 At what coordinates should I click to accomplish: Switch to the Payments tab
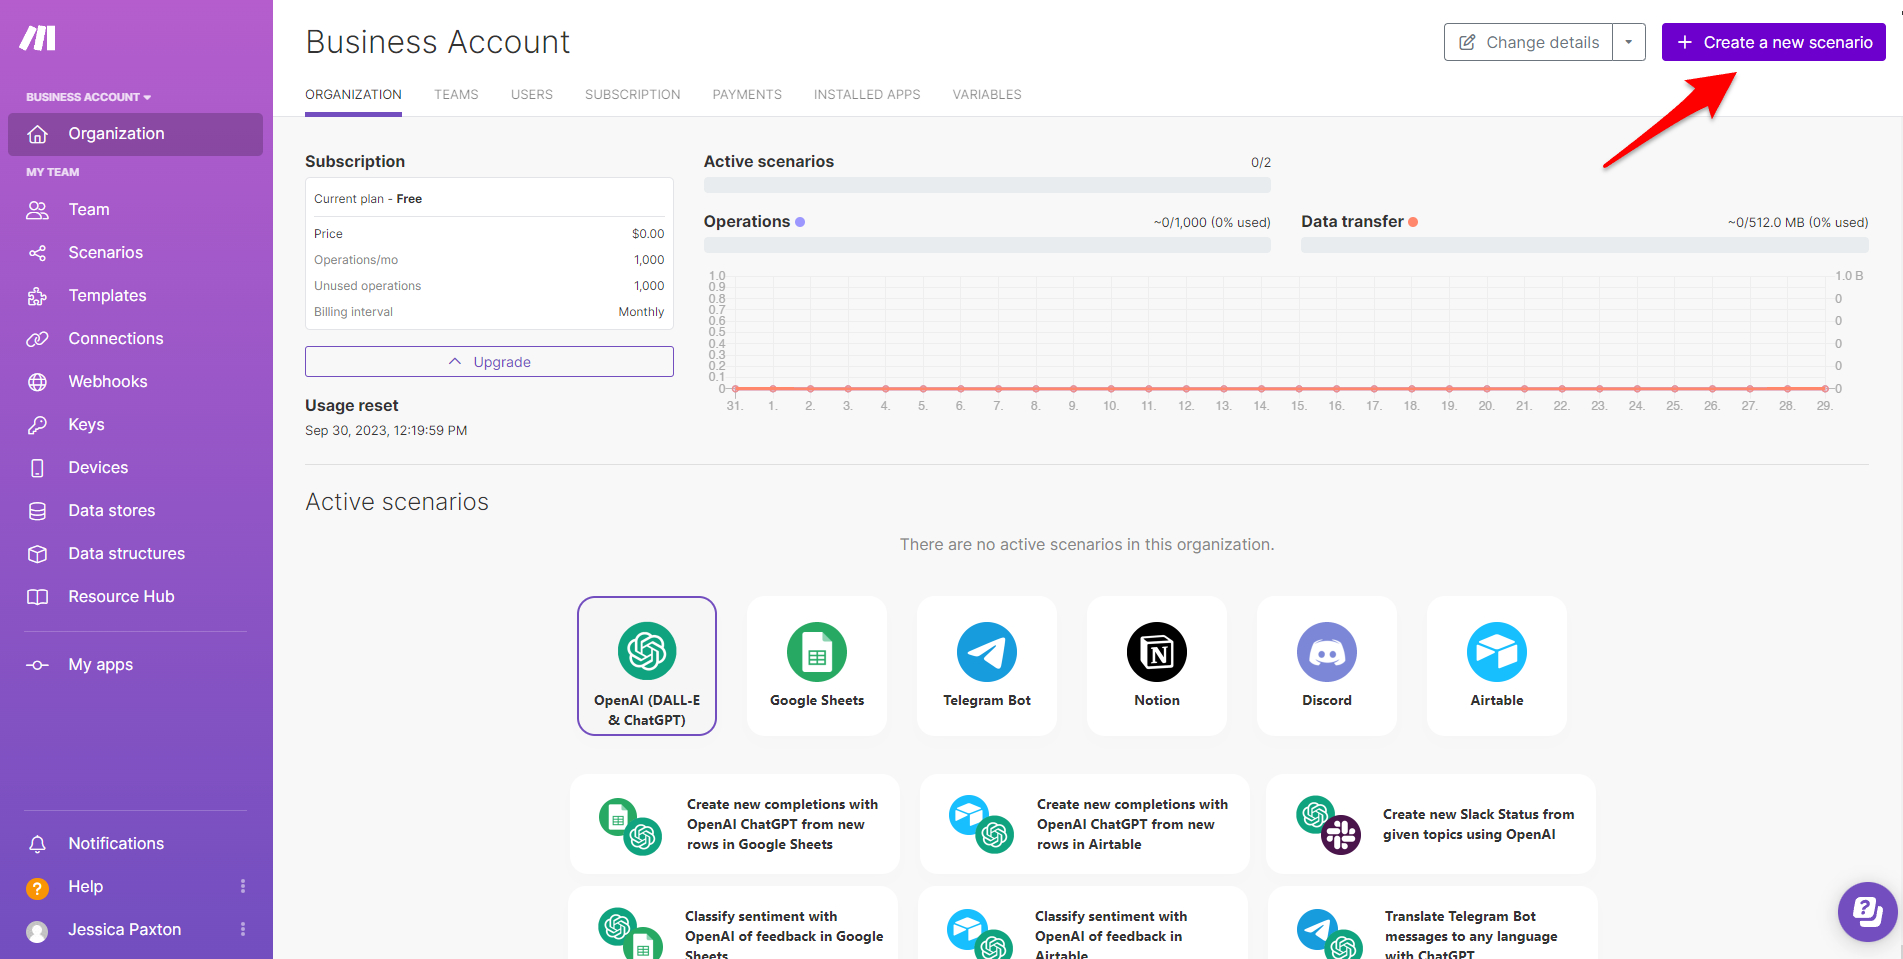(x=747, y=94)
